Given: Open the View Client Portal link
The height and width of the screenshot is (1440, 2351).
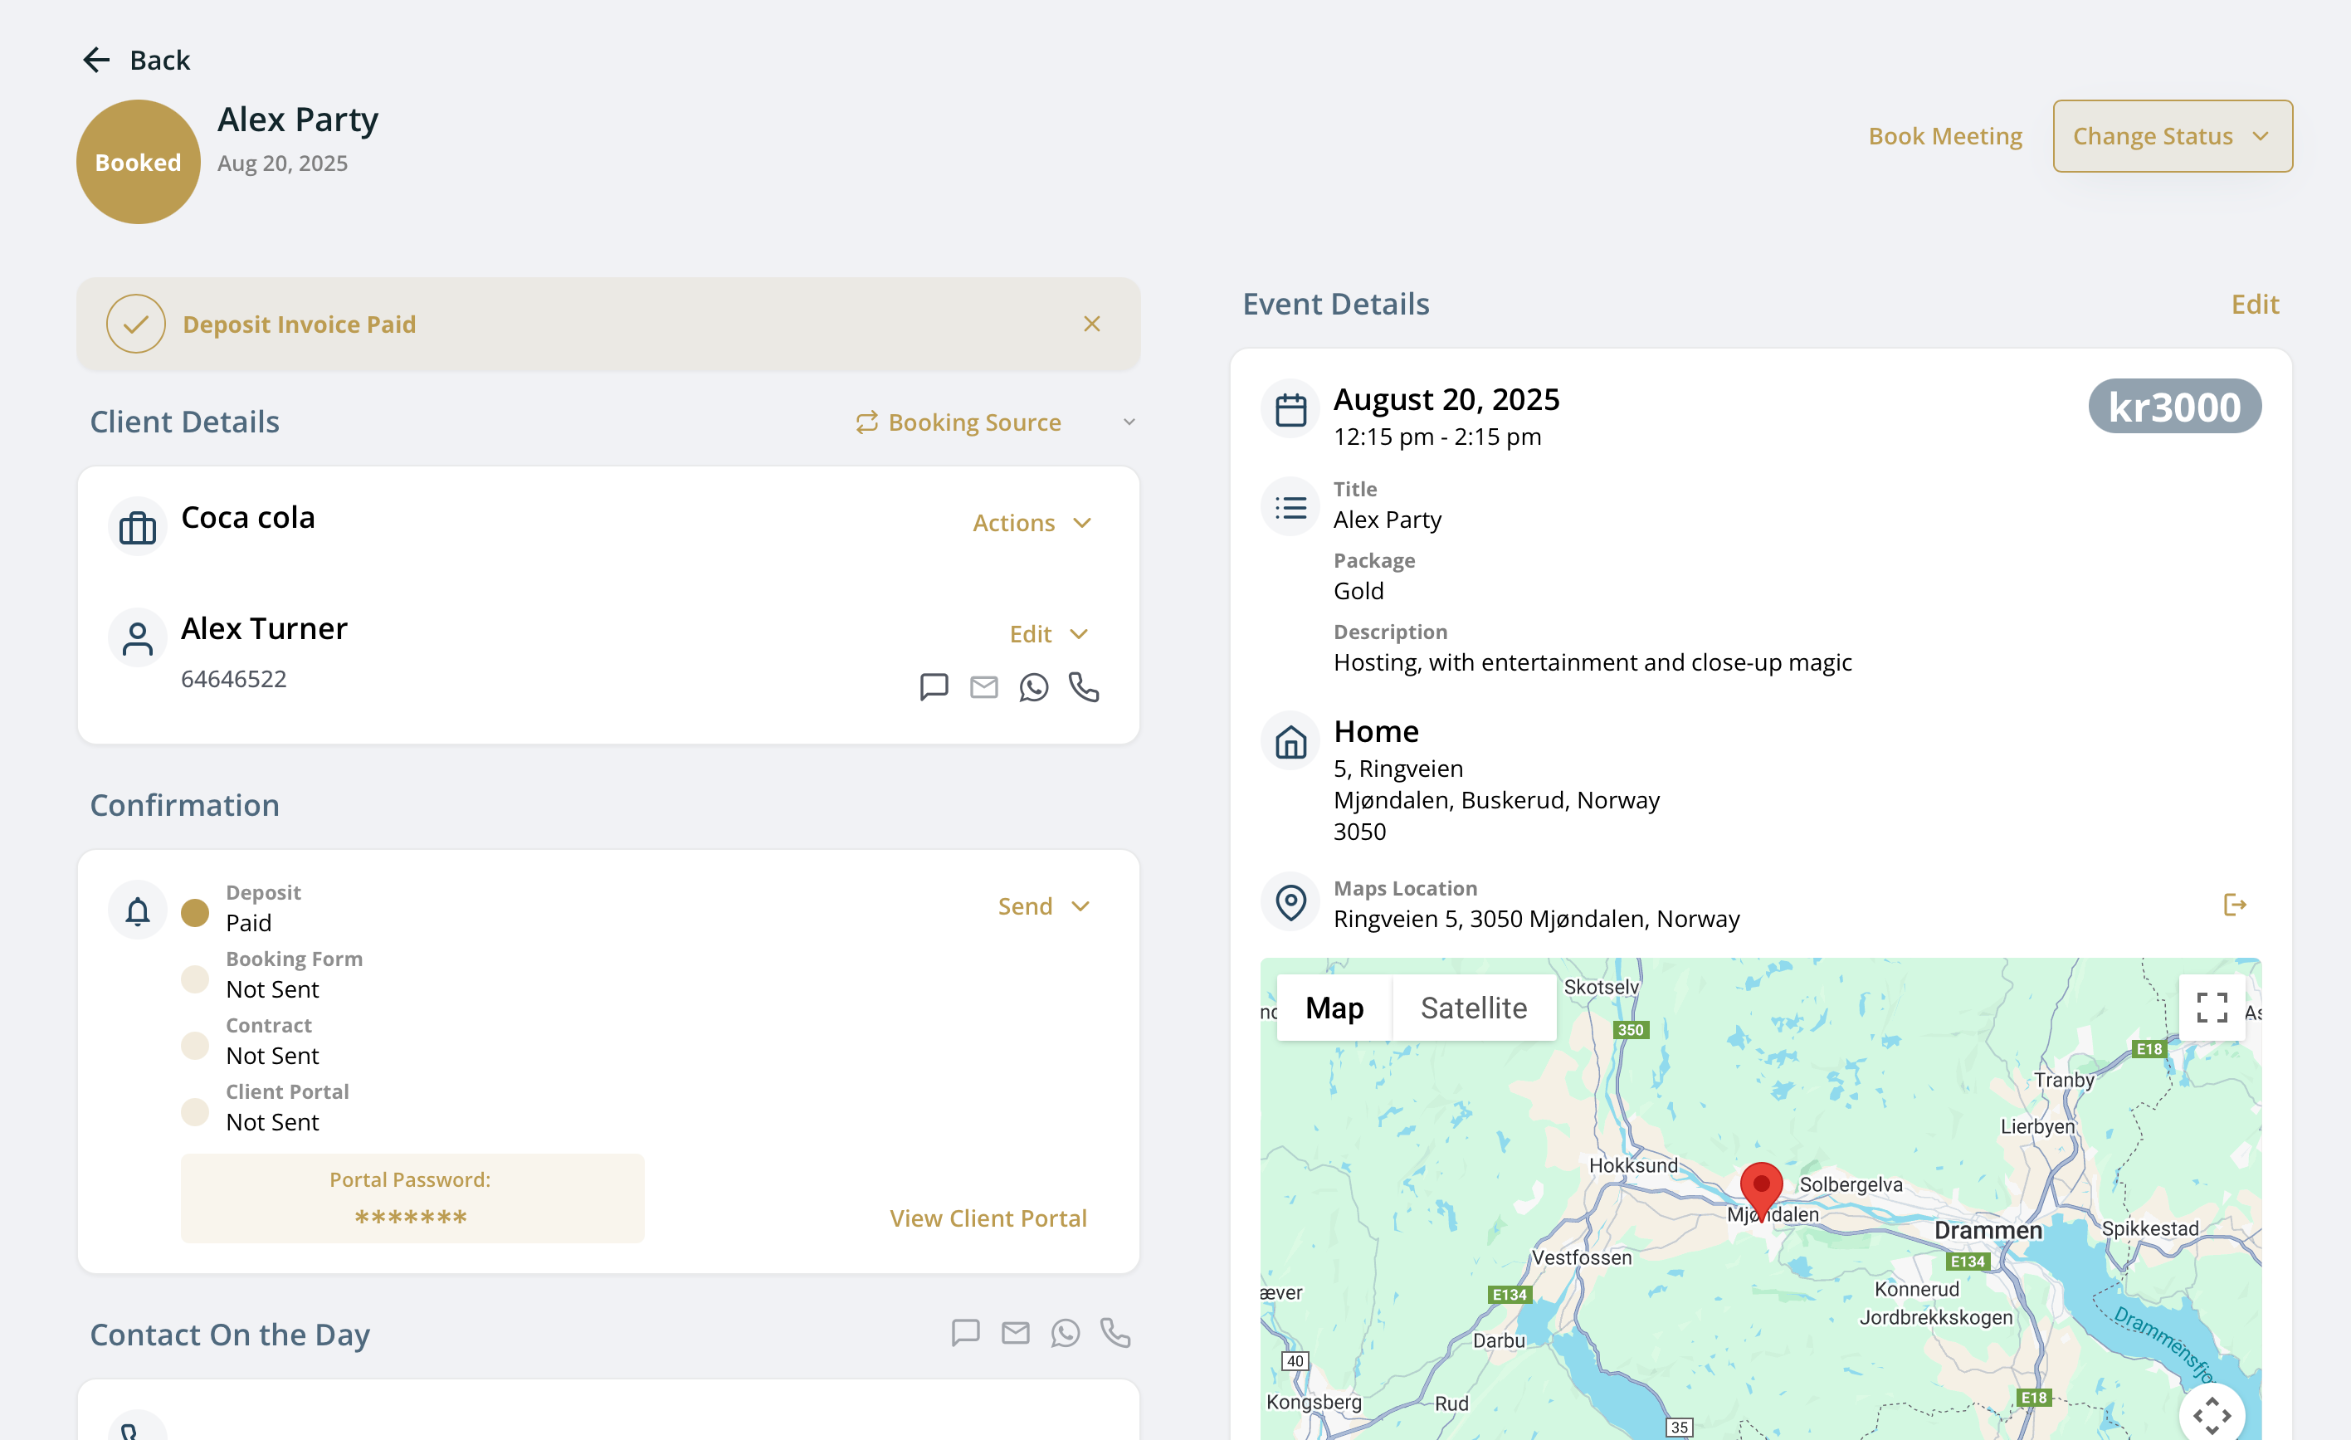Looking at the screenshot, I should click(x=988, y=1218).
